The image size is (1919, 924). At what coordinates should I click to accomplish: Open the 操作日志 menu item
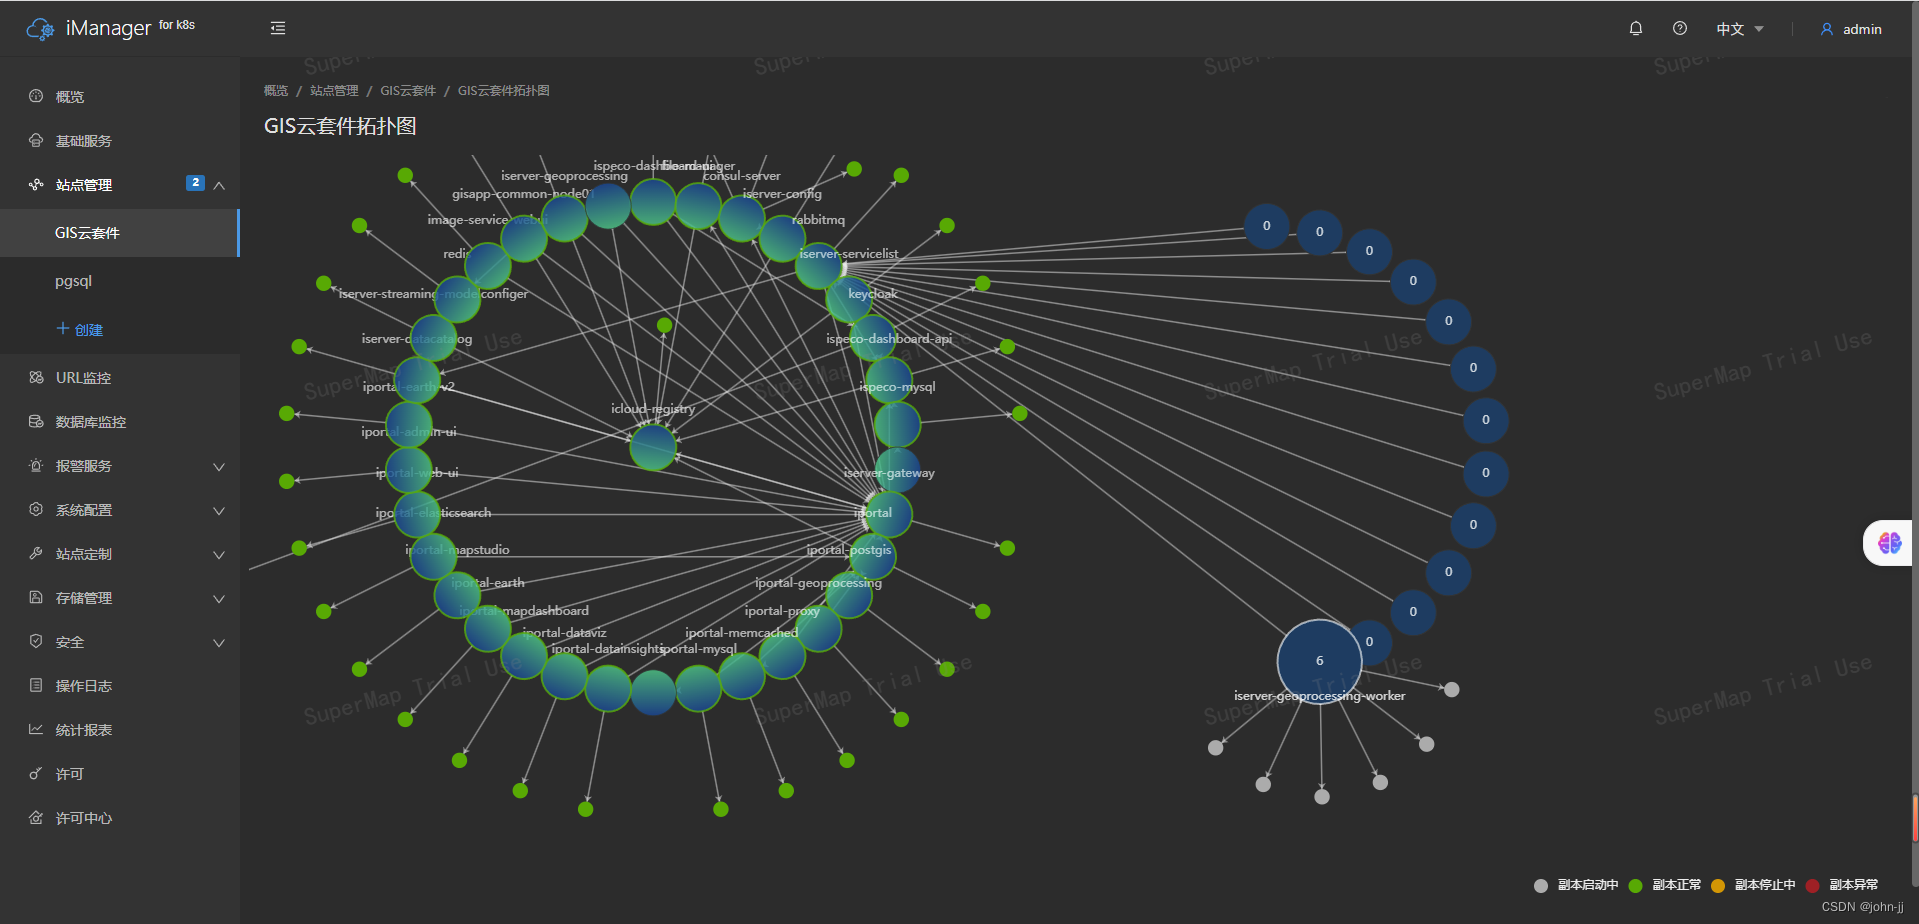(120, 685)
